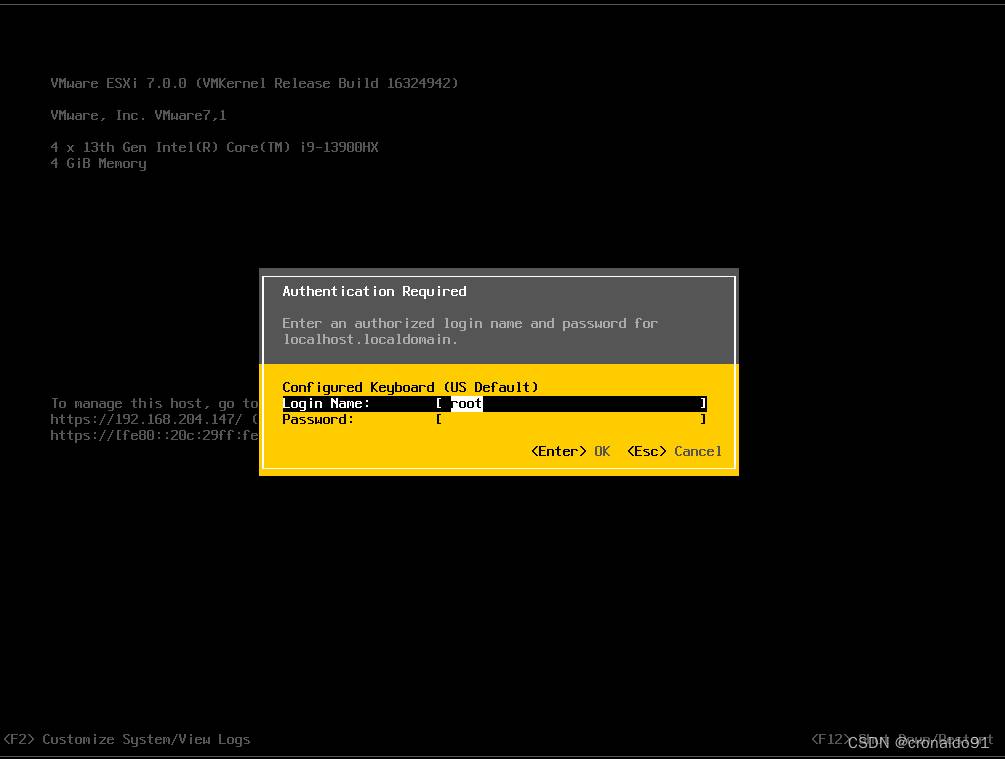This screenshot has height=759, width=1005.
Task: Click the CSDN @cronaldo91 watermark
Action: tap(917, 742)
